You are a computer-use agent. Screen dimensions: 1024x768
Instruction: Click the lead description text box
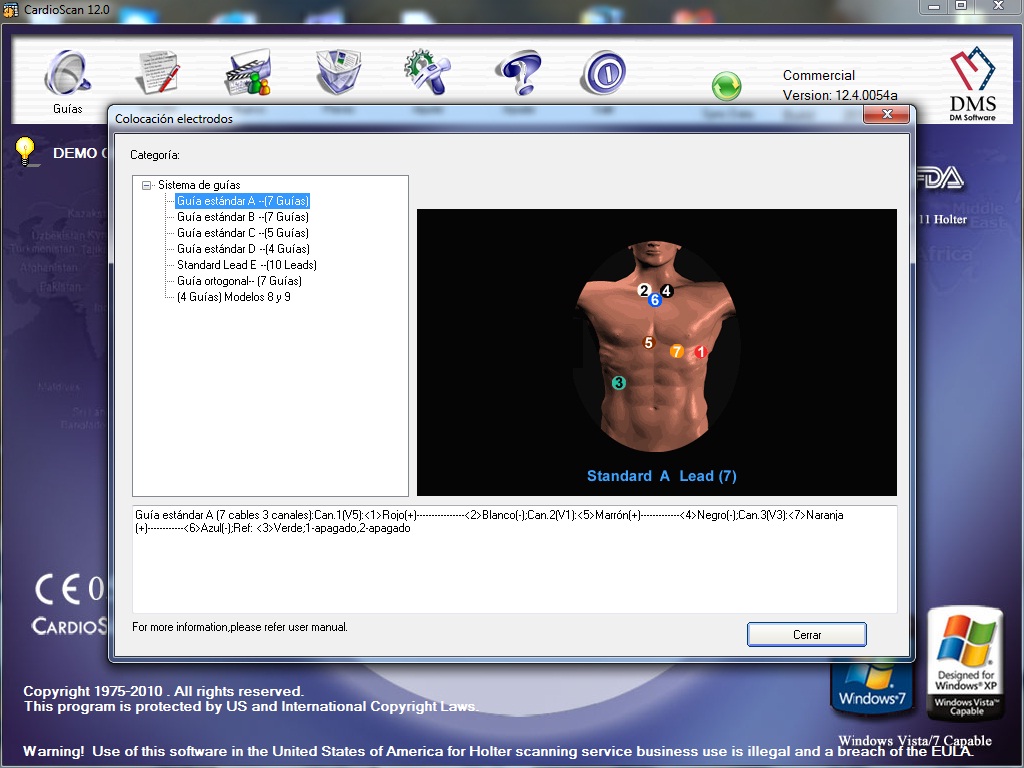[515, 559]
